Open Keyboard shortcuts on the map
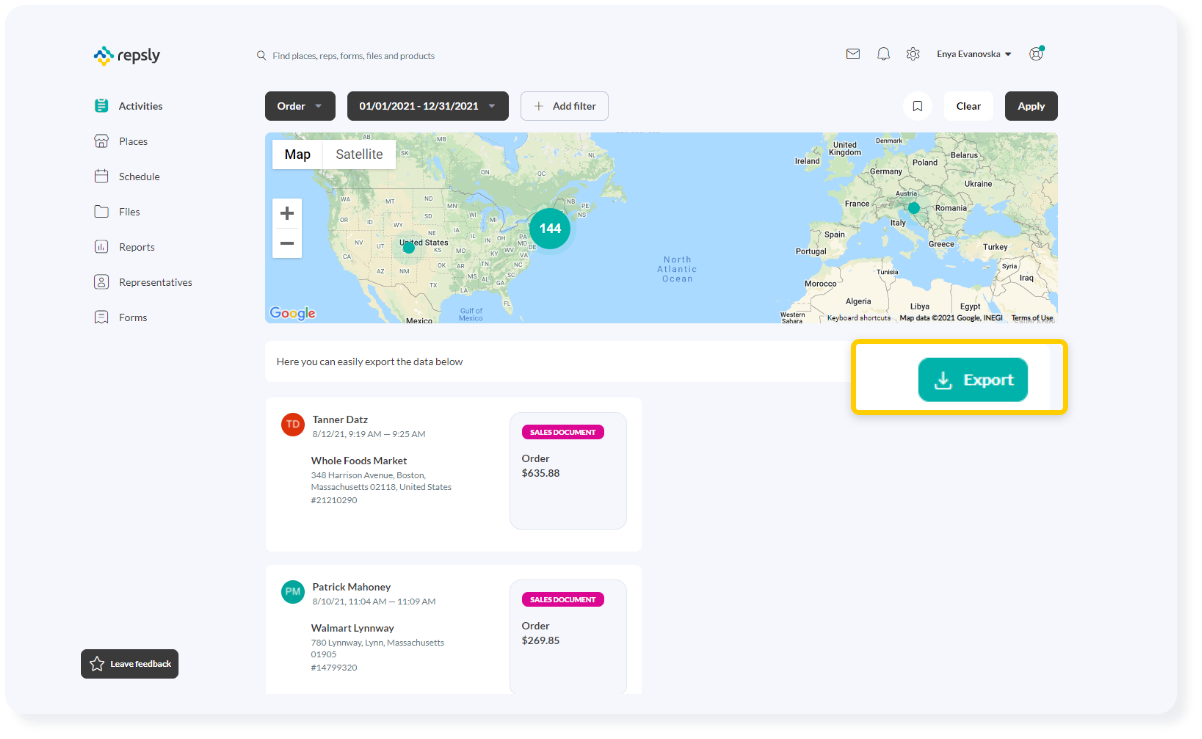This screenshot has height=739, width=1202. (x=859, y=318)
